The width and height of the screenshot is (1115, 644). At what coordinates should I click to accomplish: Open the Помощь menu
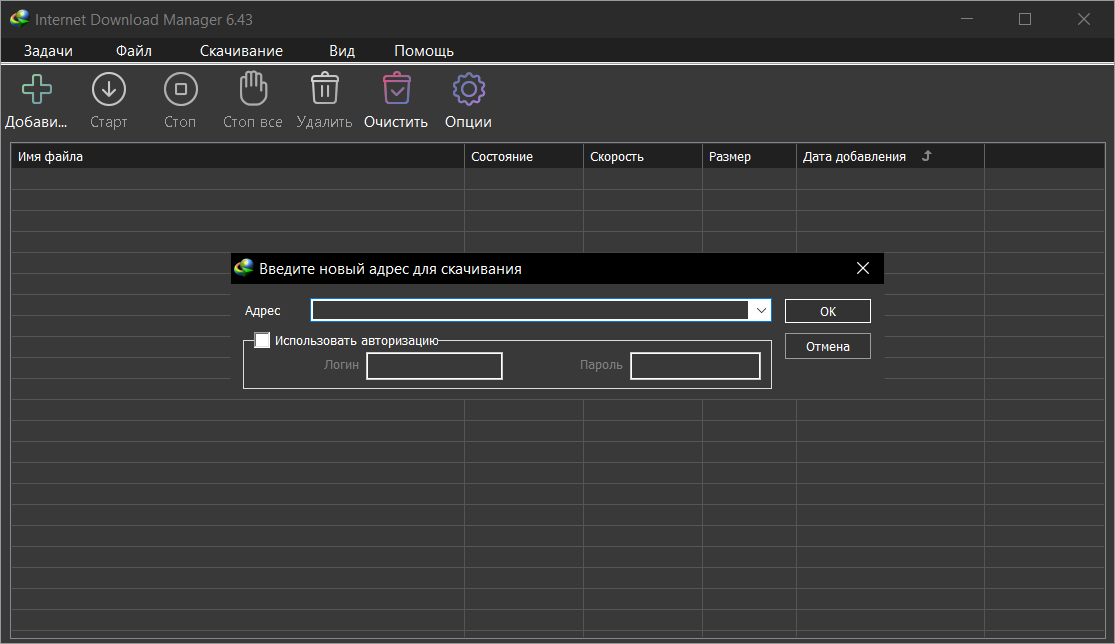coord(424,50)
